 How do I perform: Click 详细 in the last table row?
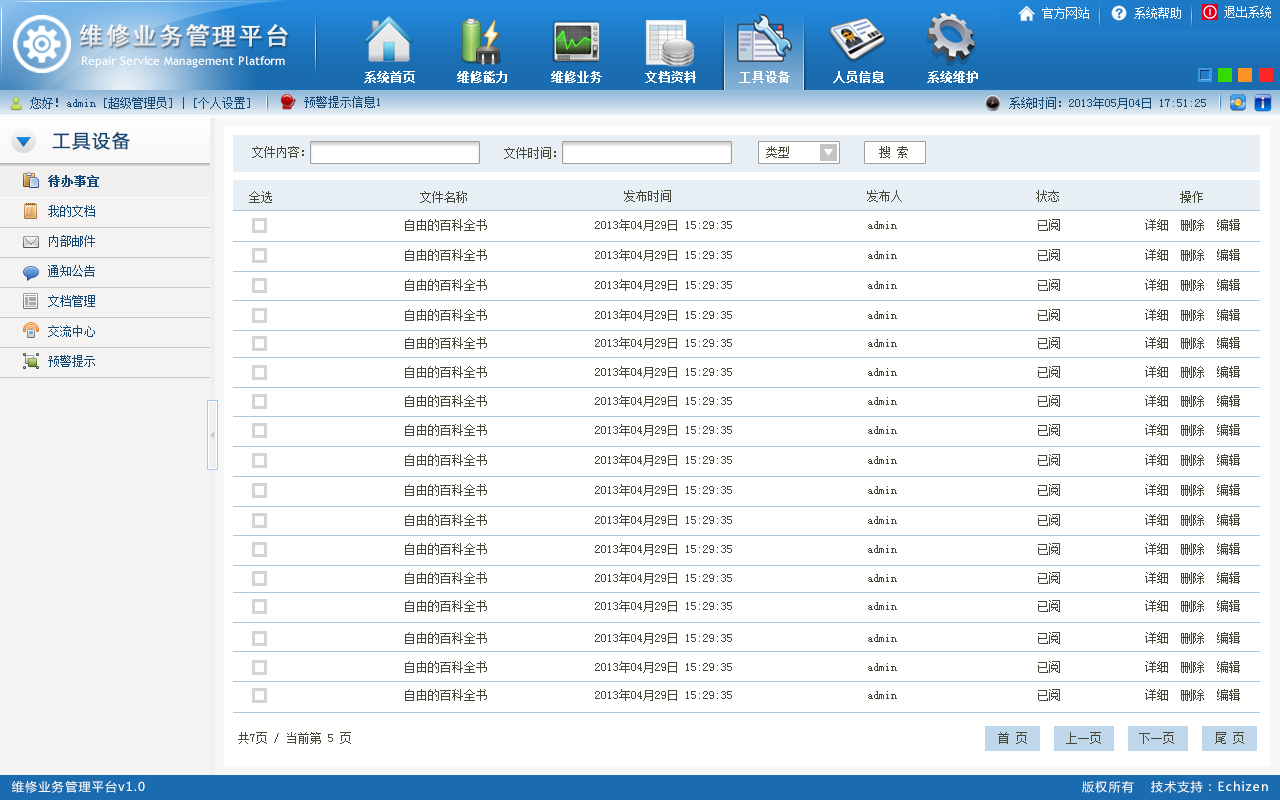click(x=1157, y=695)
